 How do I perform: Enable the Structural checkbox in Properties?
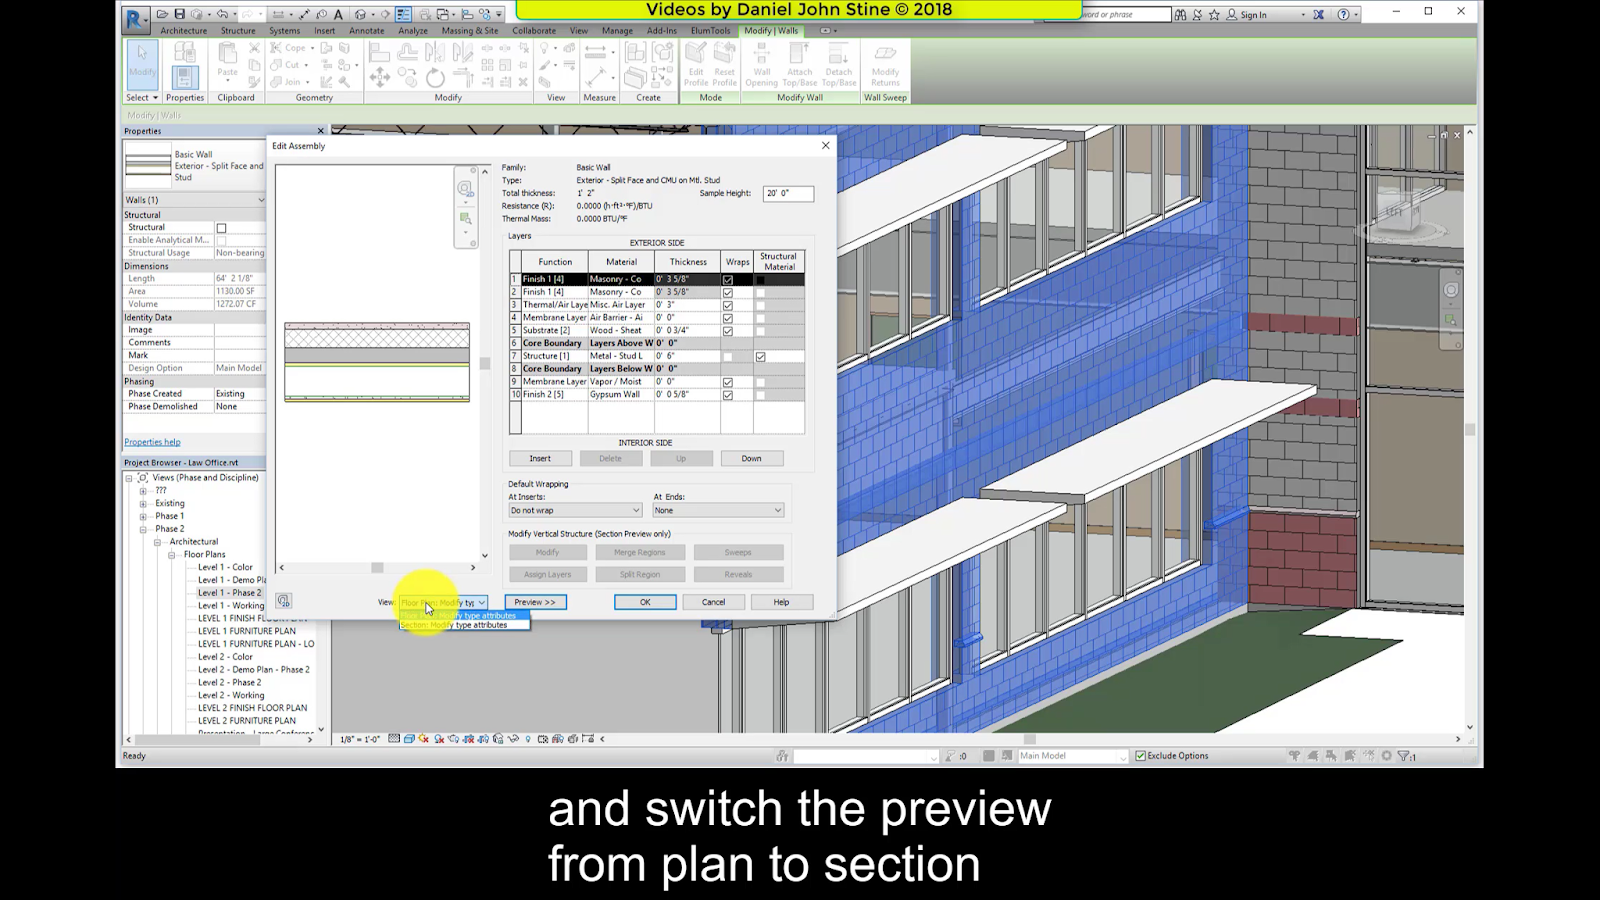tap(221, 227)
